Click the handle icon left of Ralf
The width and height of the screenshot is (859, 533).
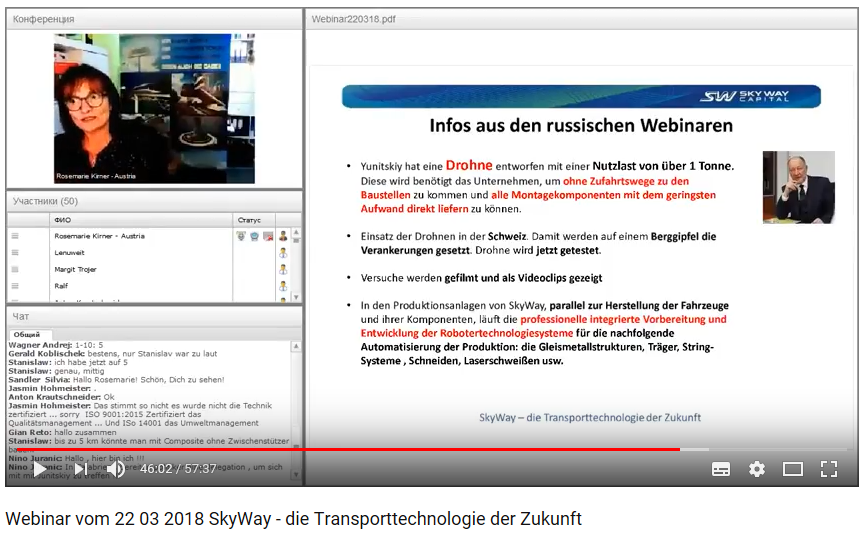[x=15, y=285]
